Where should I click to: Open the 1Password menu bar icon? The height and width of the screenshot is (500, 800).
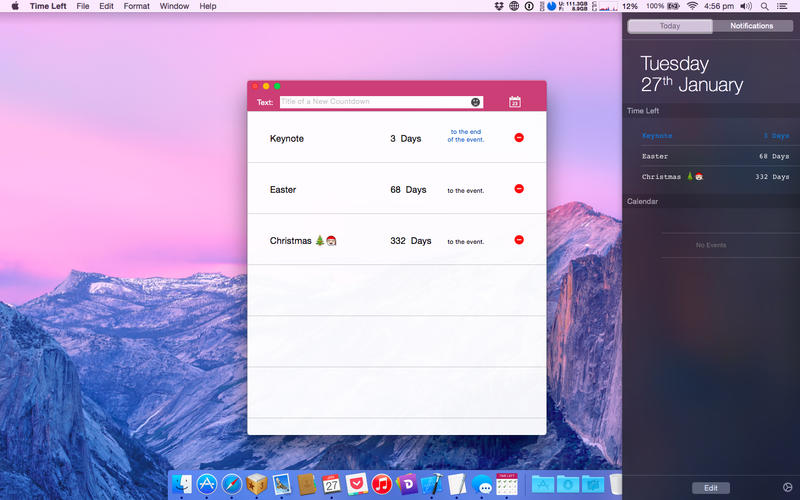point(529,6)
